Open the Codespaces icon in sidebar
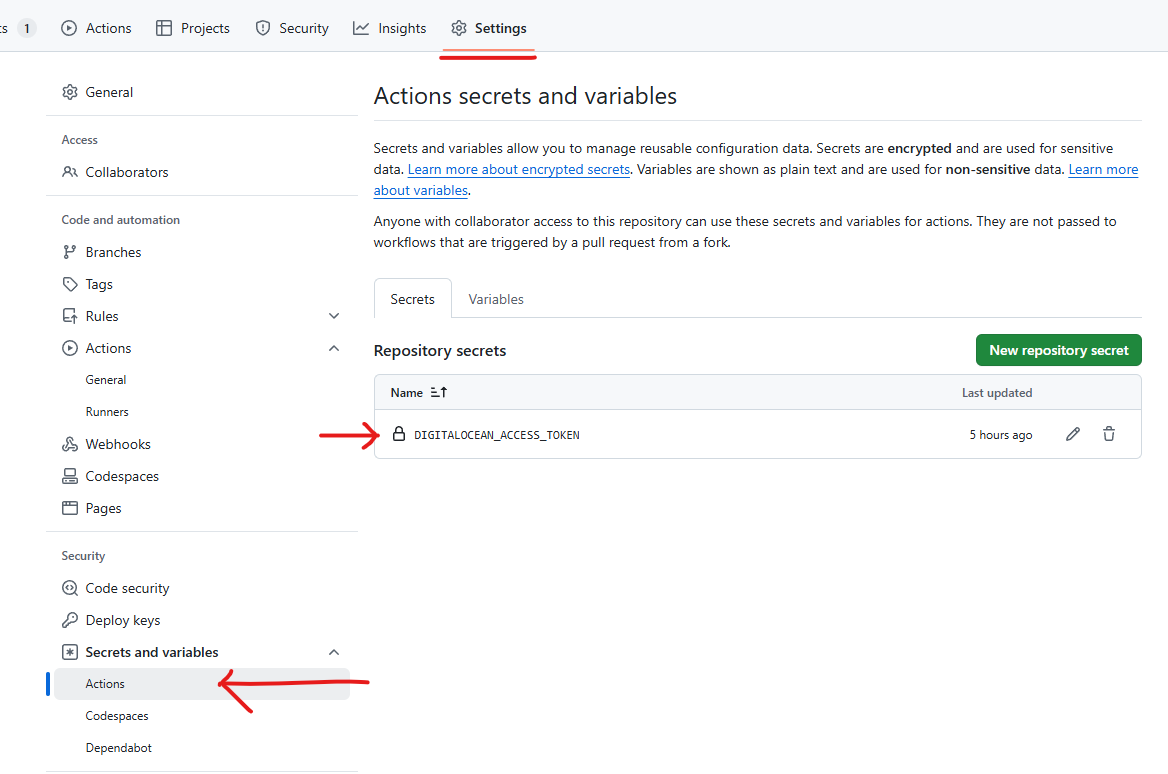Screen dimensions: 1168x774 pyautogui.click(x=70, y=475)
